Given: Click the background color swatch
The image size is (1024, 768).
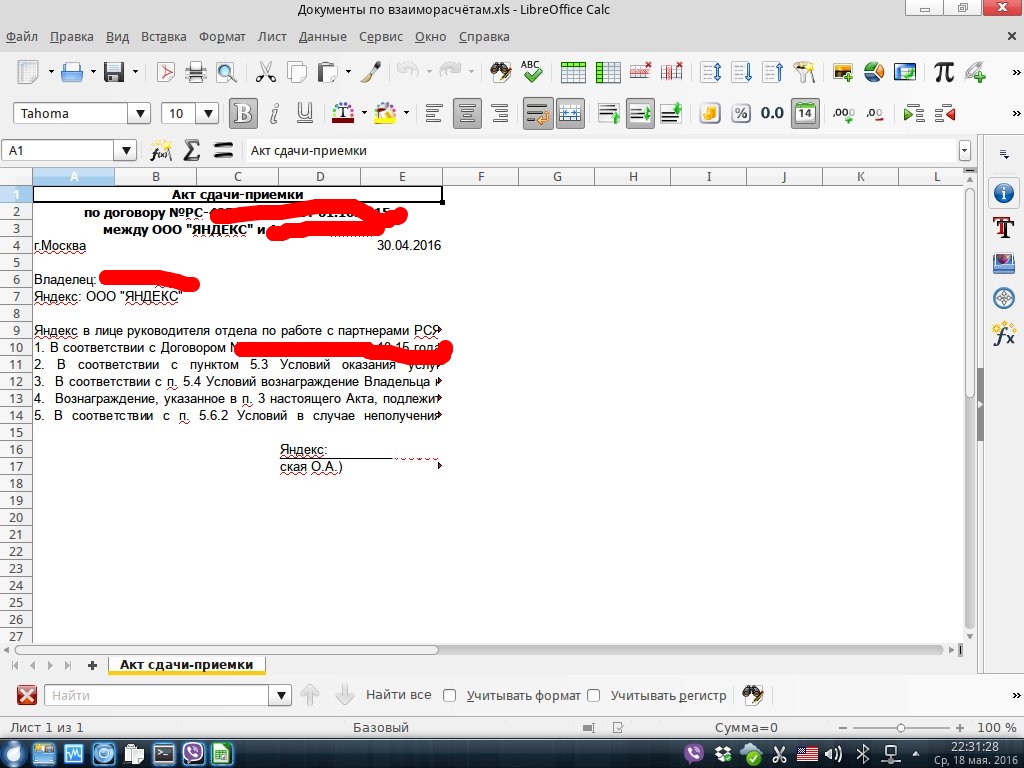Looking at the screenshot, I should click(385, 114).
